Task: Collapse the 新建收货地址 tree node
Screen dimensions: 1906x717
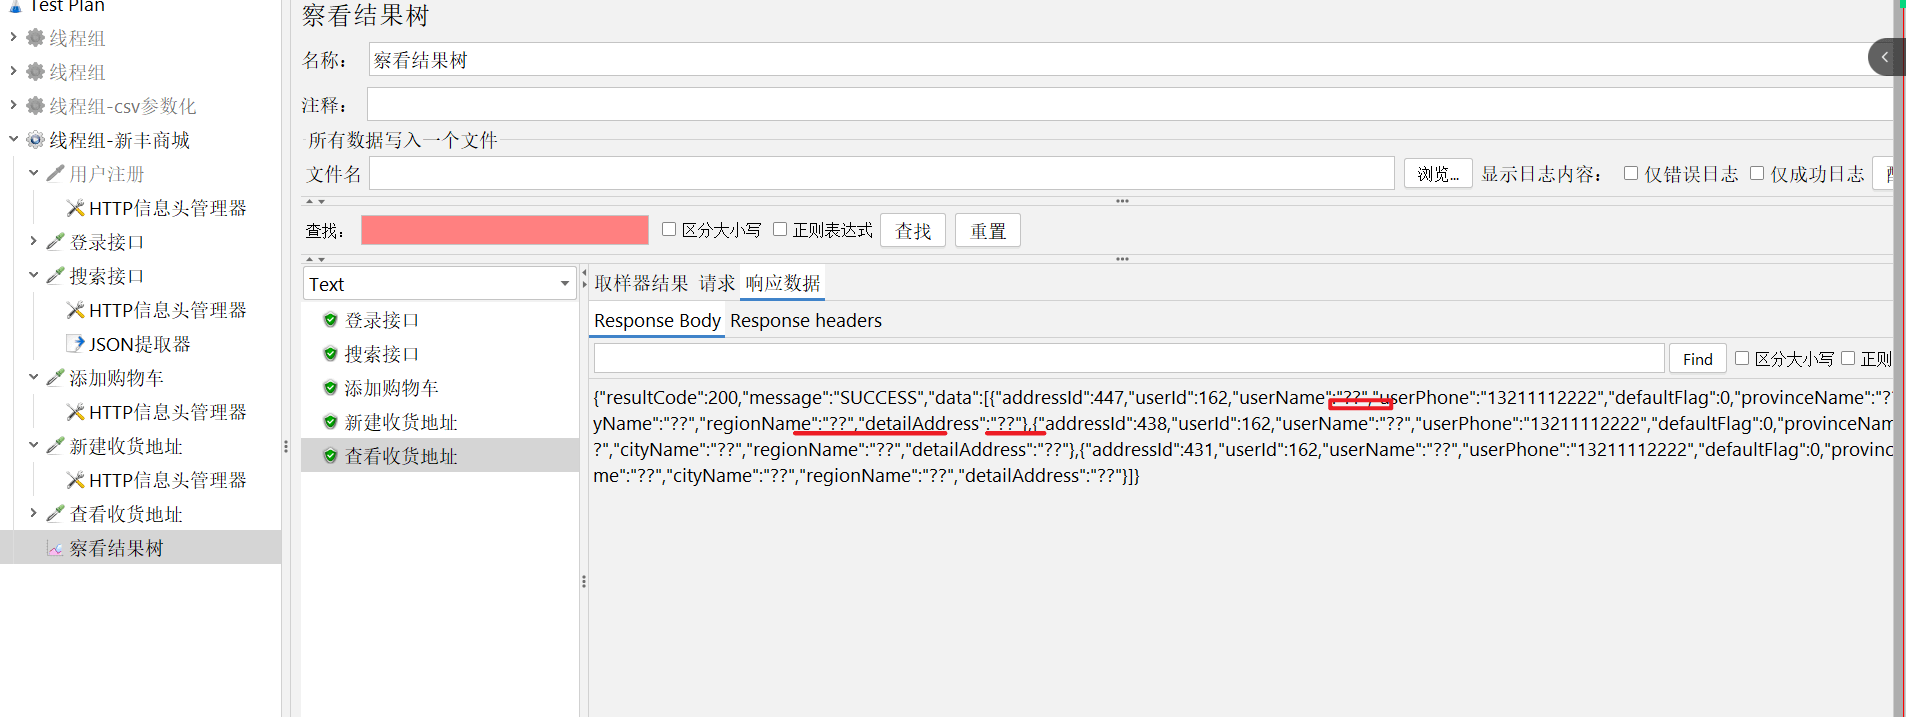Action: [33, 445]
